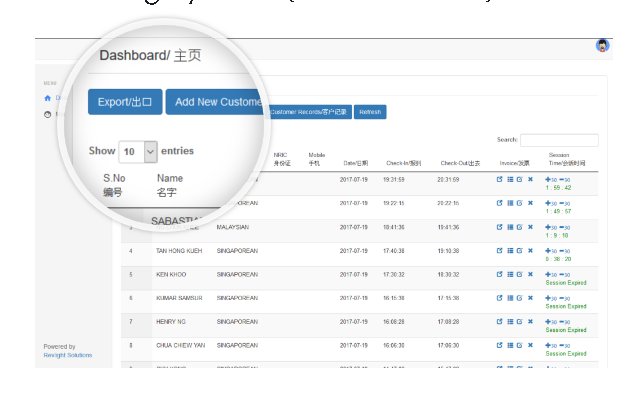The image size is (630, 414).
Task: Click the edit icon in CHUA CHIEW YAN row
Action: click(x=520, y=345)
